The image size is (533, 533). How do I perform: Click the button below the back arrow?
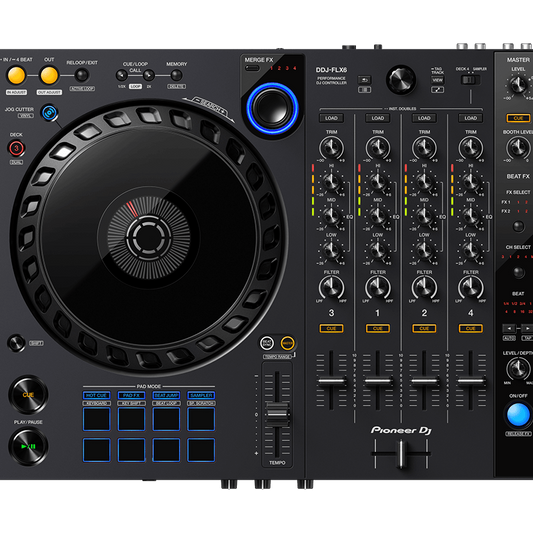point(364,90)
